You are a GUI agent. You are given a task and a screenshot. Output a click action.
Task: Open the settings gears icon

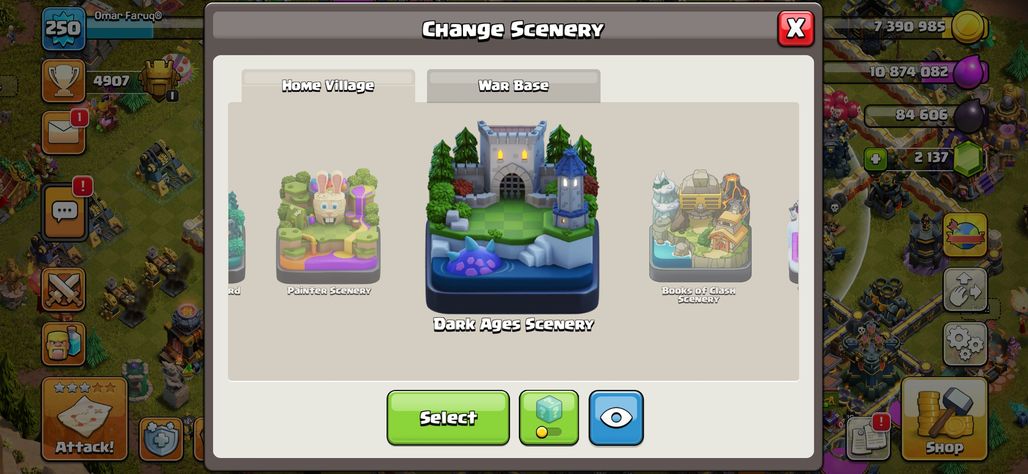[965, 344]
